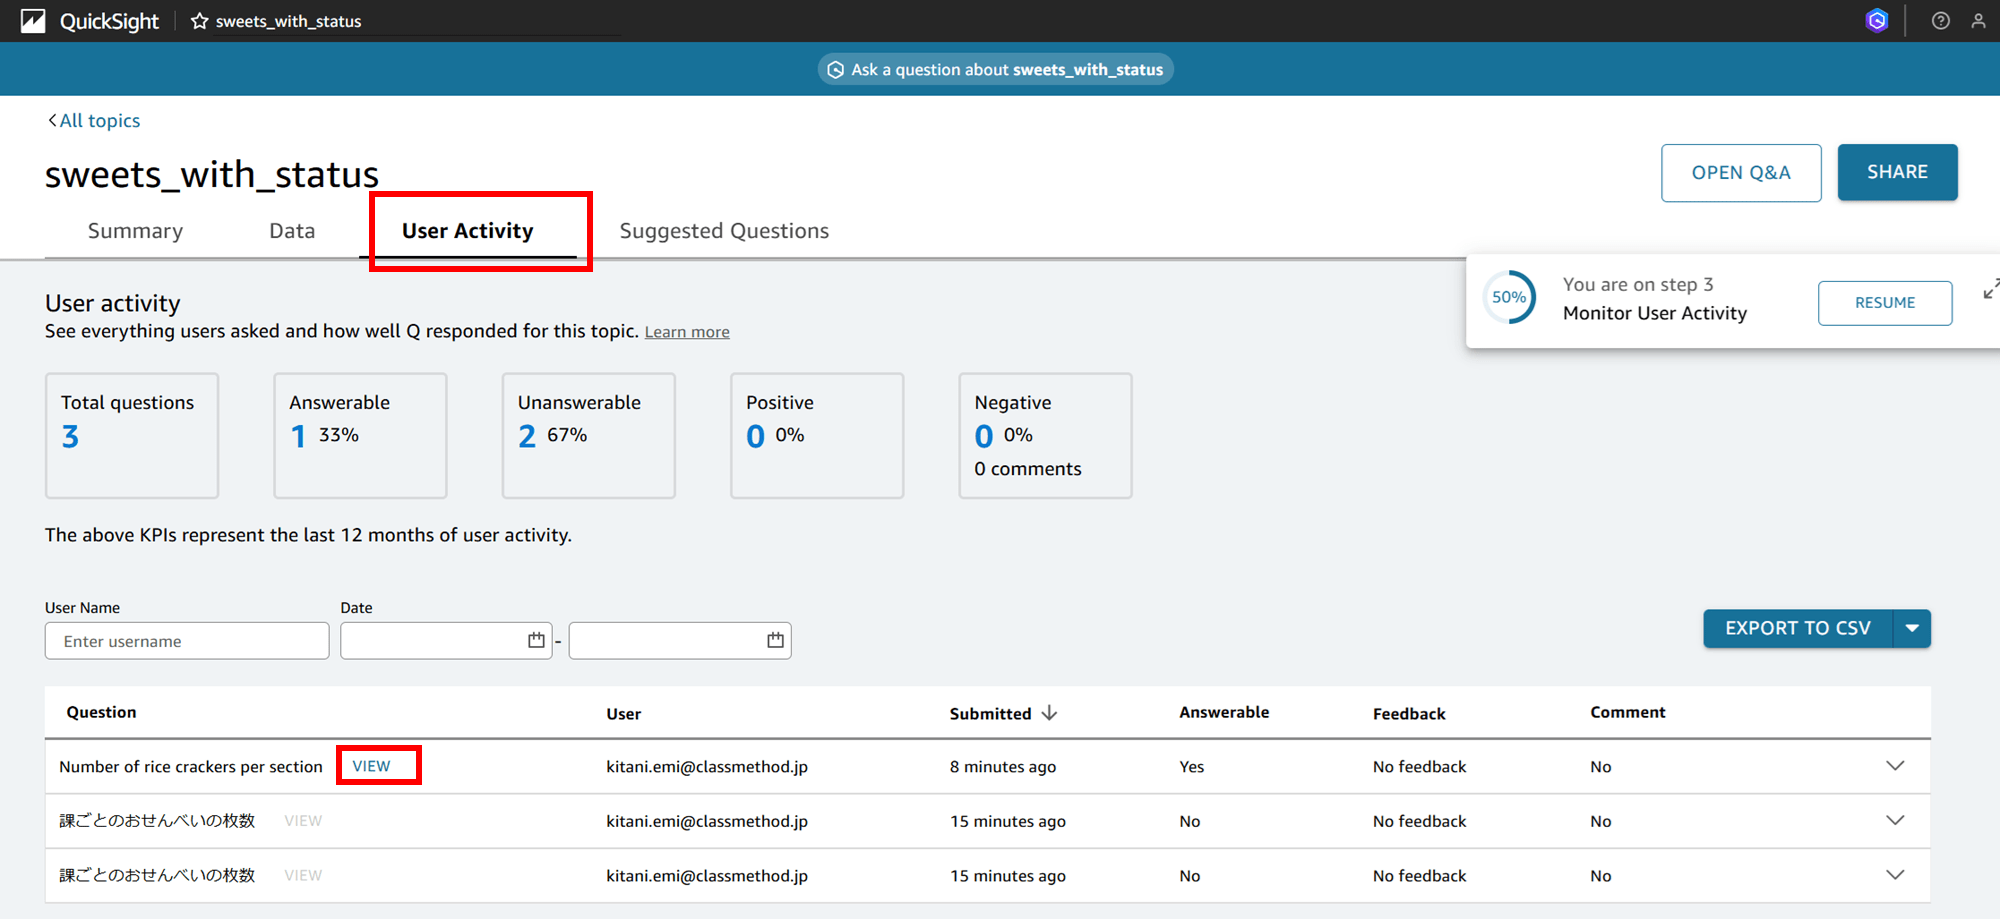2000x919 pixels.
Task: Open the Q assistant hexagon icon
Action: coord(1877,20)
